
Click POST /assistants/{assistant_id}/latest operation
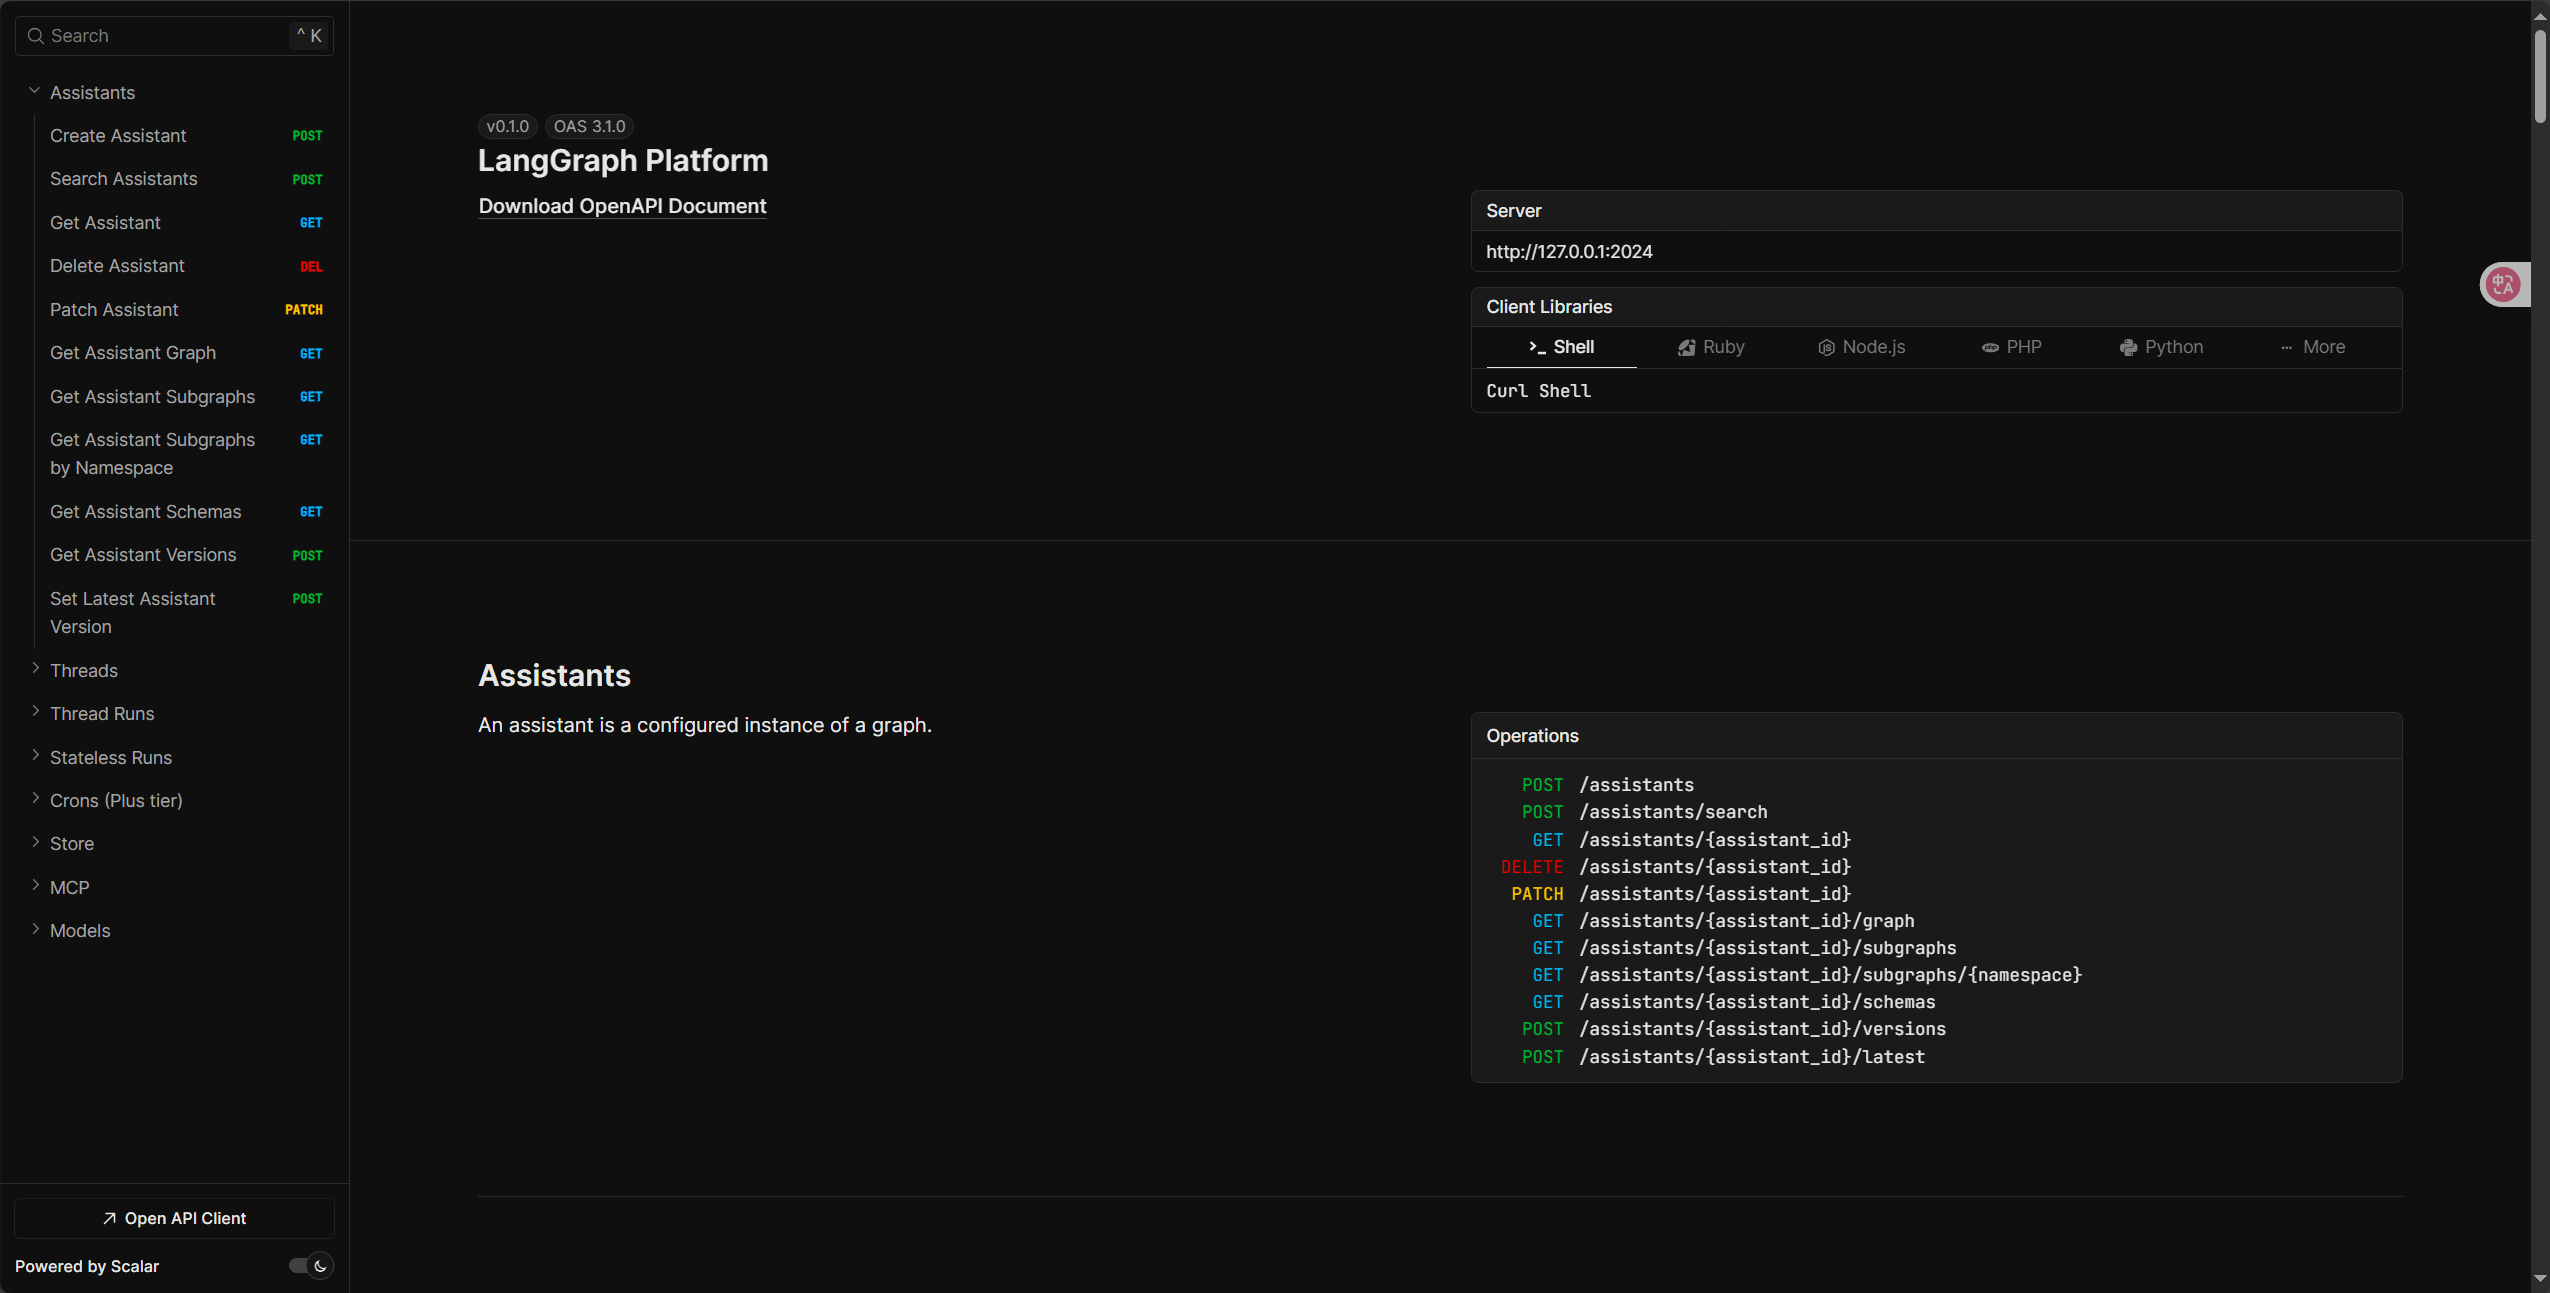click(1723, 1057)
